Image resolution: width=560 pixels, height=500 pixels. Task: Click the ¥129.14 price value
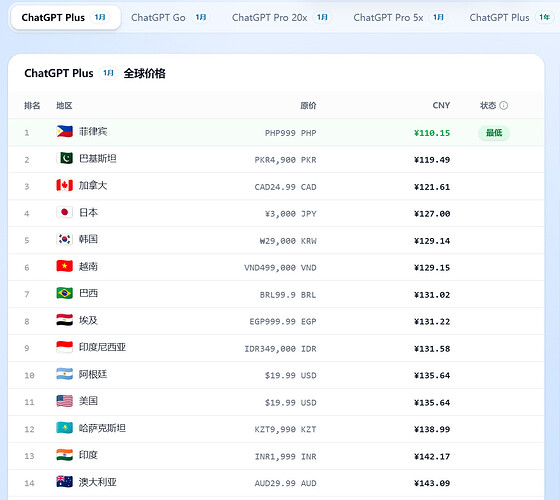pyautogui.click(x=432, y=241)
